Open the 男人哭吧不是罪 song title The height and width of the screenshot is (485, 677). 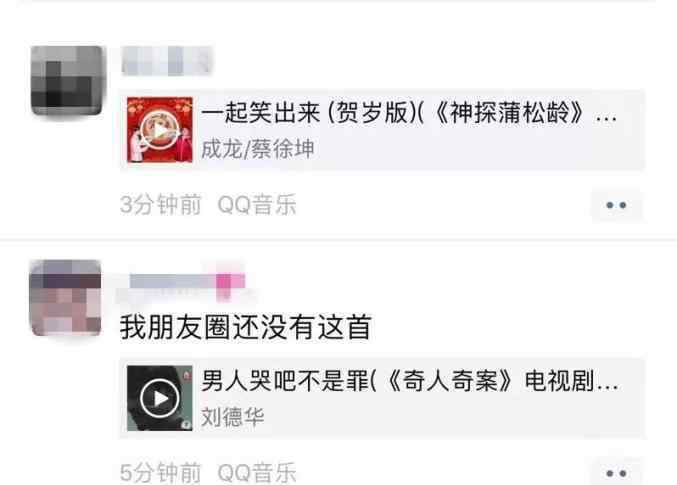coord(410,381)
